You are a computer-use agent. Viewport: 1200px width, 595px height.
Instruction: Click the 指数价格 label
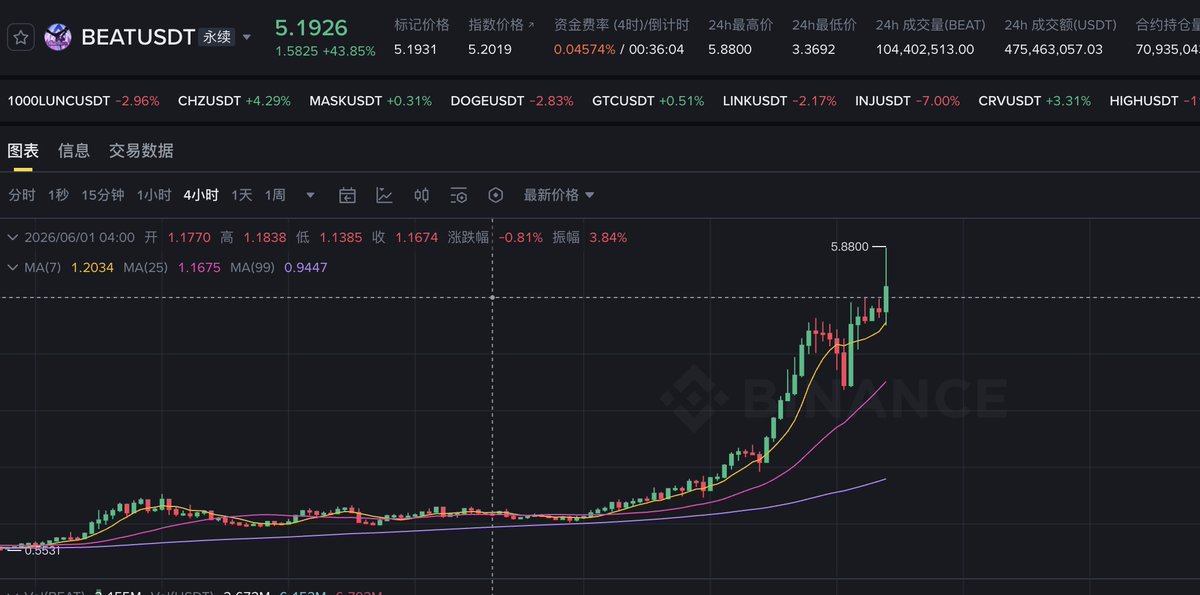tap(495, 24)
